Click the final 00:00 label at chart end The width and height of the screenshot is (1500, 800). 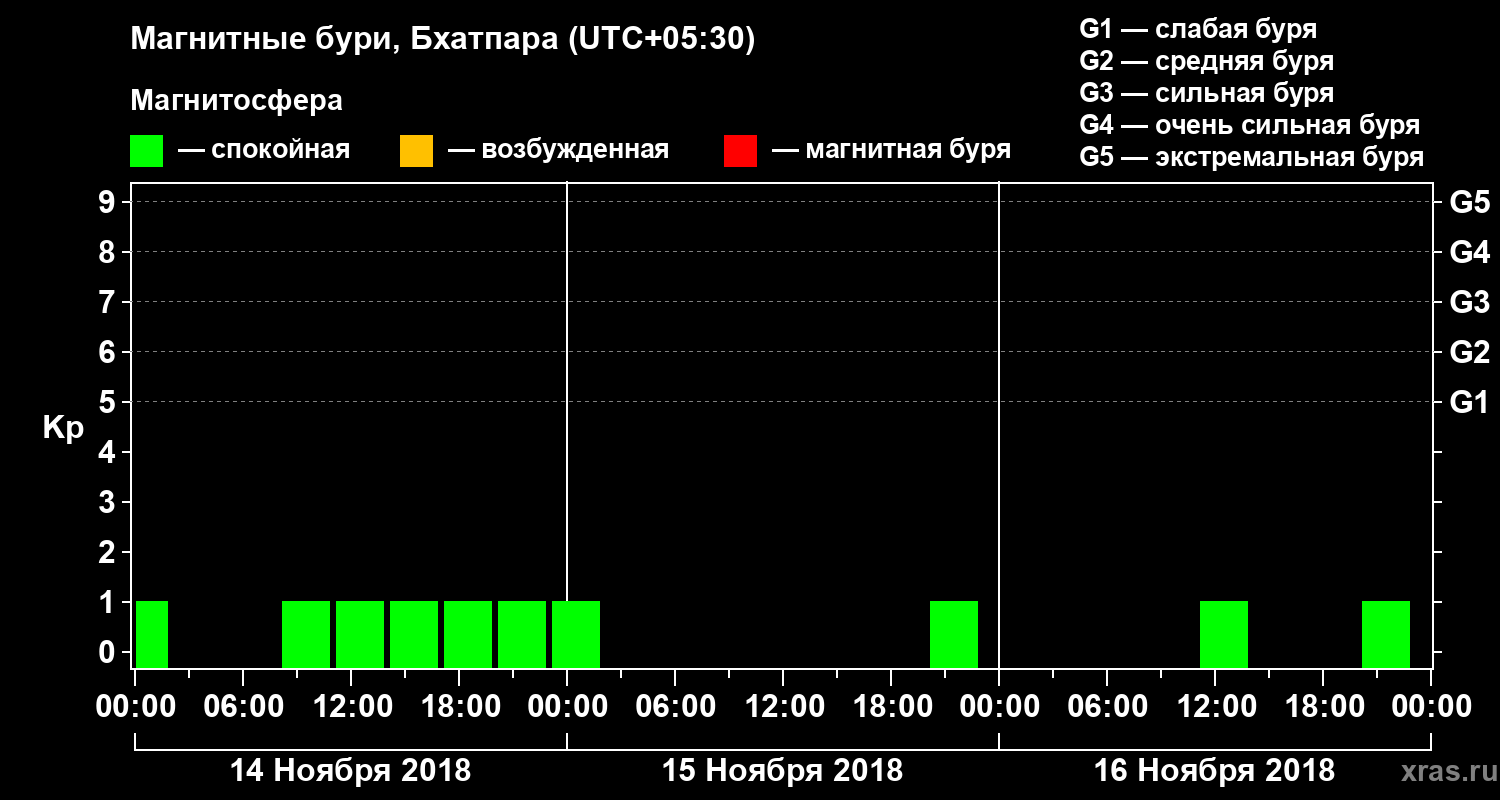pos(1431,707)
